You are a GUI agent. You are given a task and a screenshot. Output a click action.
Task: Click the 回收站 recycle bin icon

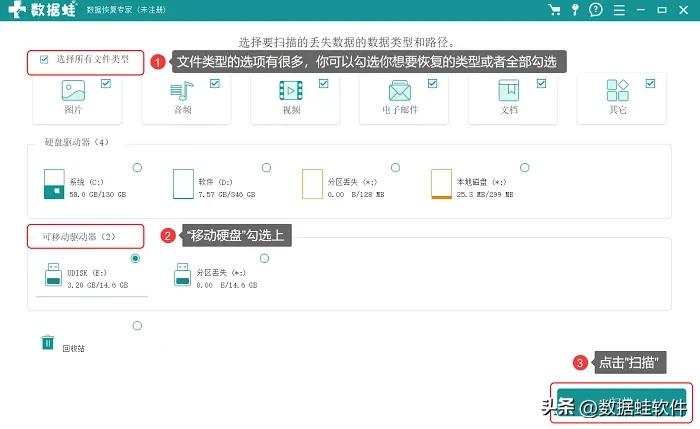point(48,342)
